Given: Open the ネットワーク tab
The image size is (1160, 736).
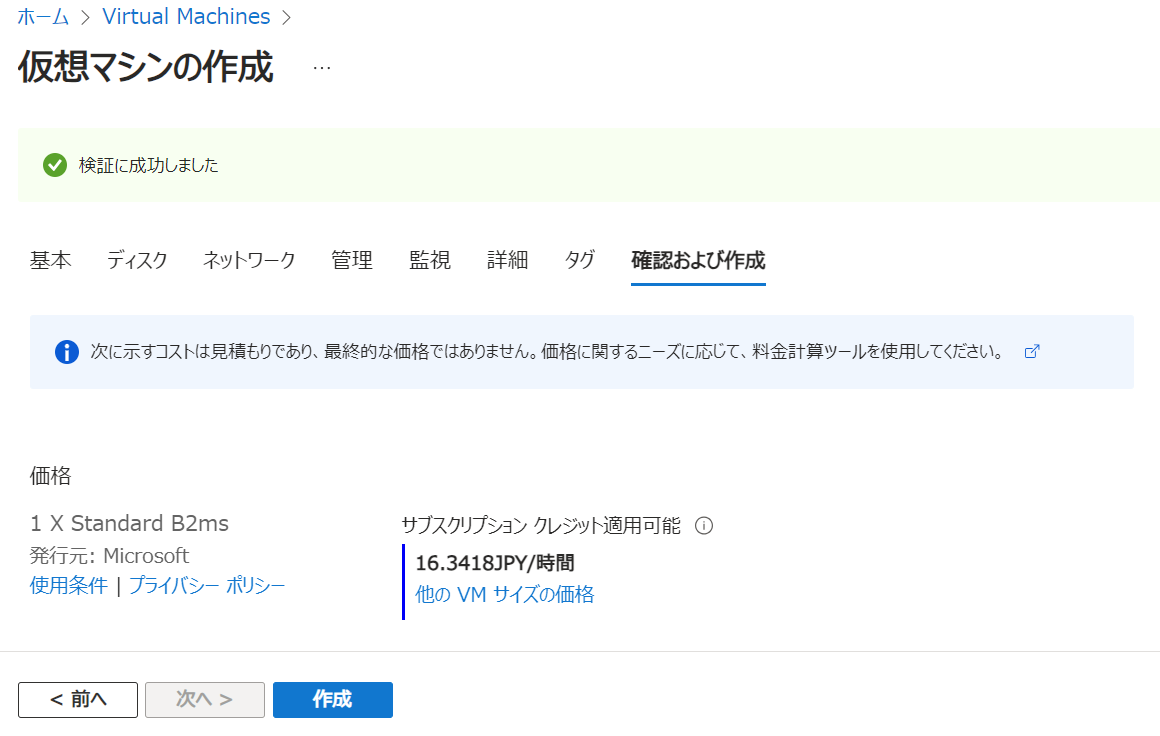Looking at the screenshot, I should click(x=249, y=261).
